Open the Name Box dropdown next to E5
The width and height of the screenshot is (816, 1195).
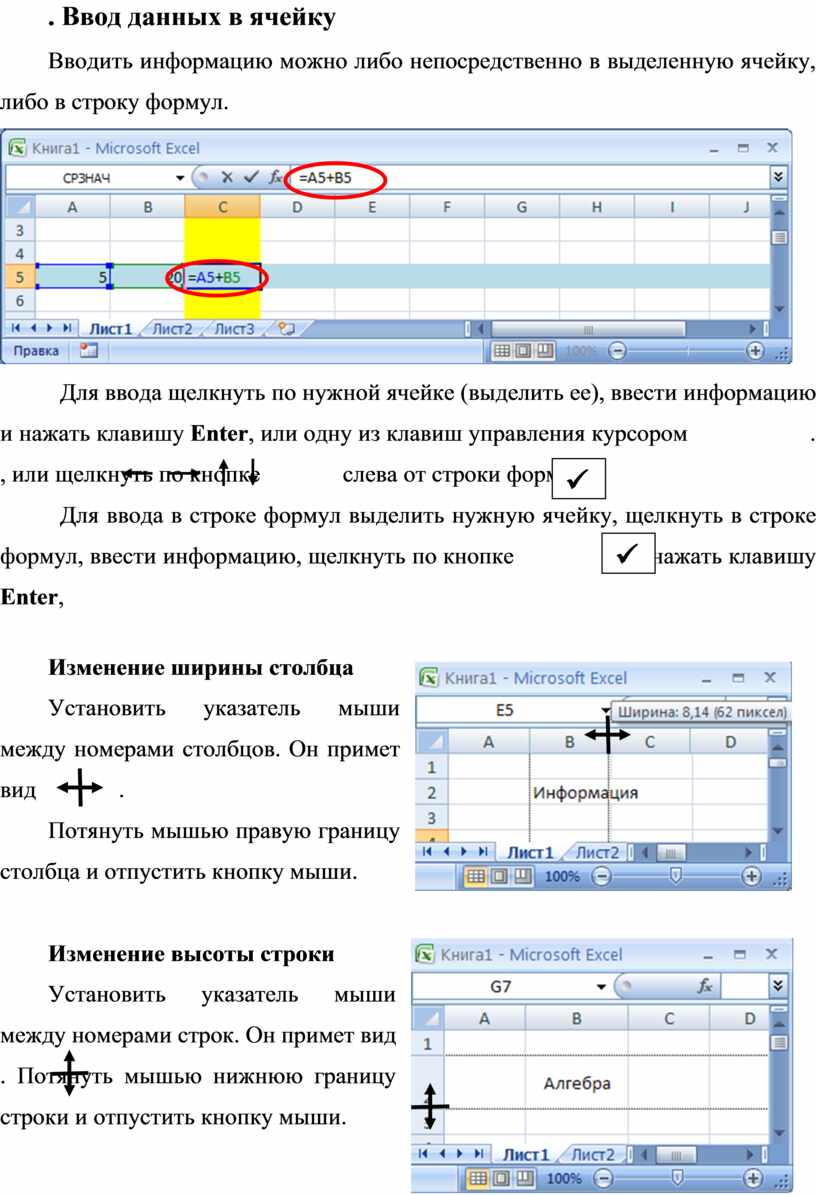604,711
